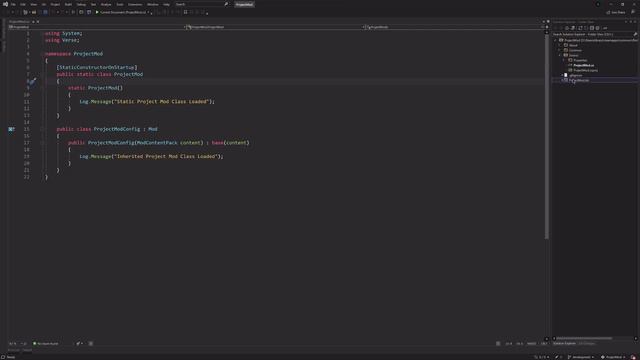Collapse the ProjectModConfig class code block
The height and width of the screenshot is (360, 640).
point(42,129)
